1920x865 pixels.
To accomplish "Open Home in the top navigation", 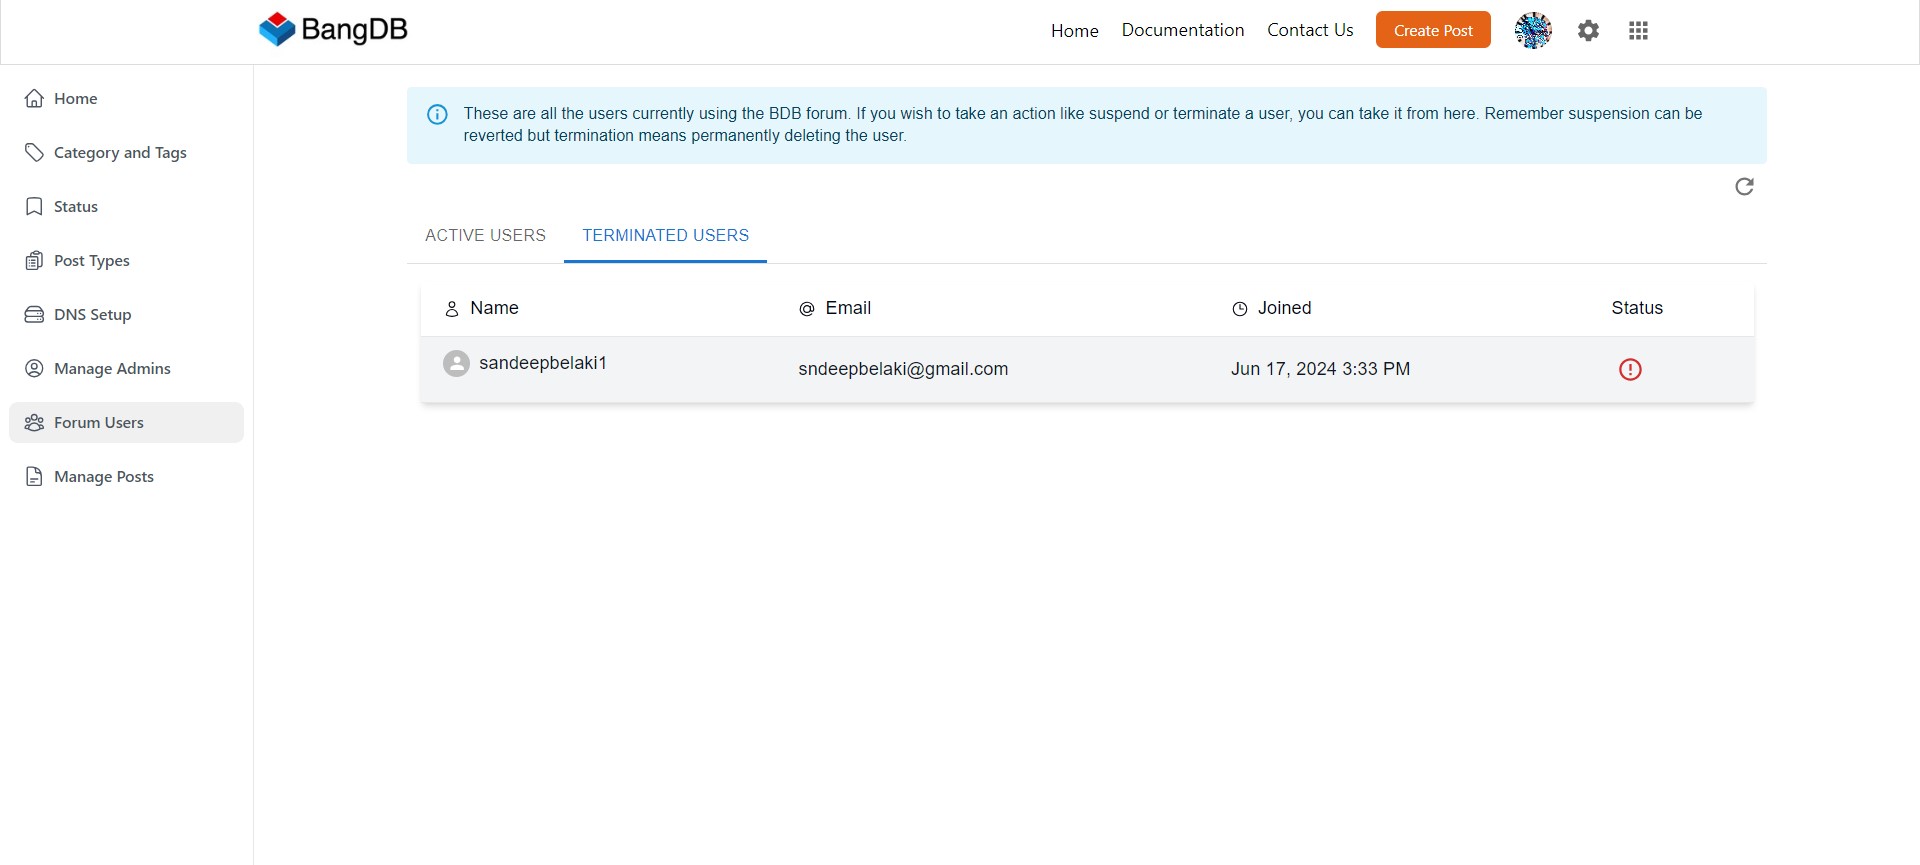I will (x=1074, y=31).
